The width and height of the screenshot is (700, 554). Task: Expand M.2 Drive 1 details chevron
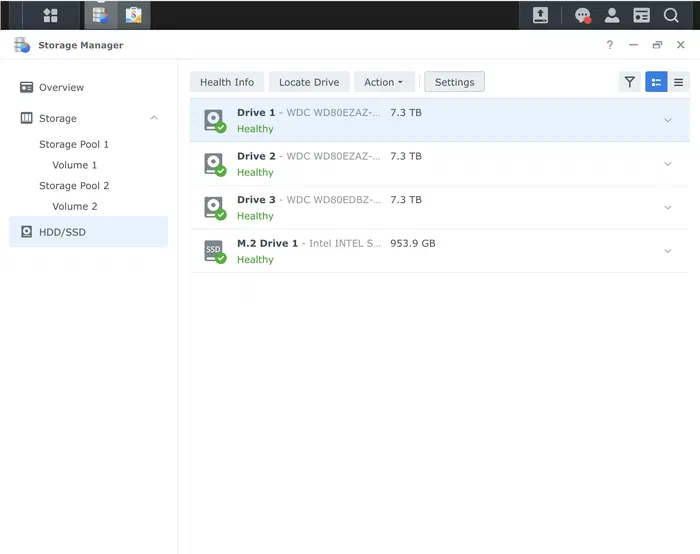[668, 251]
